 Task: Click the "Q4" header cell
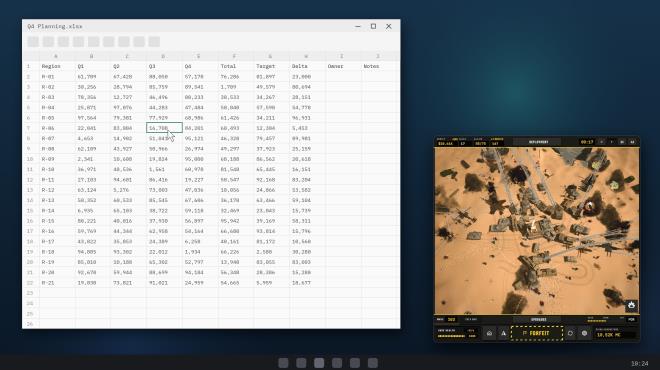[x=200, y=67]
